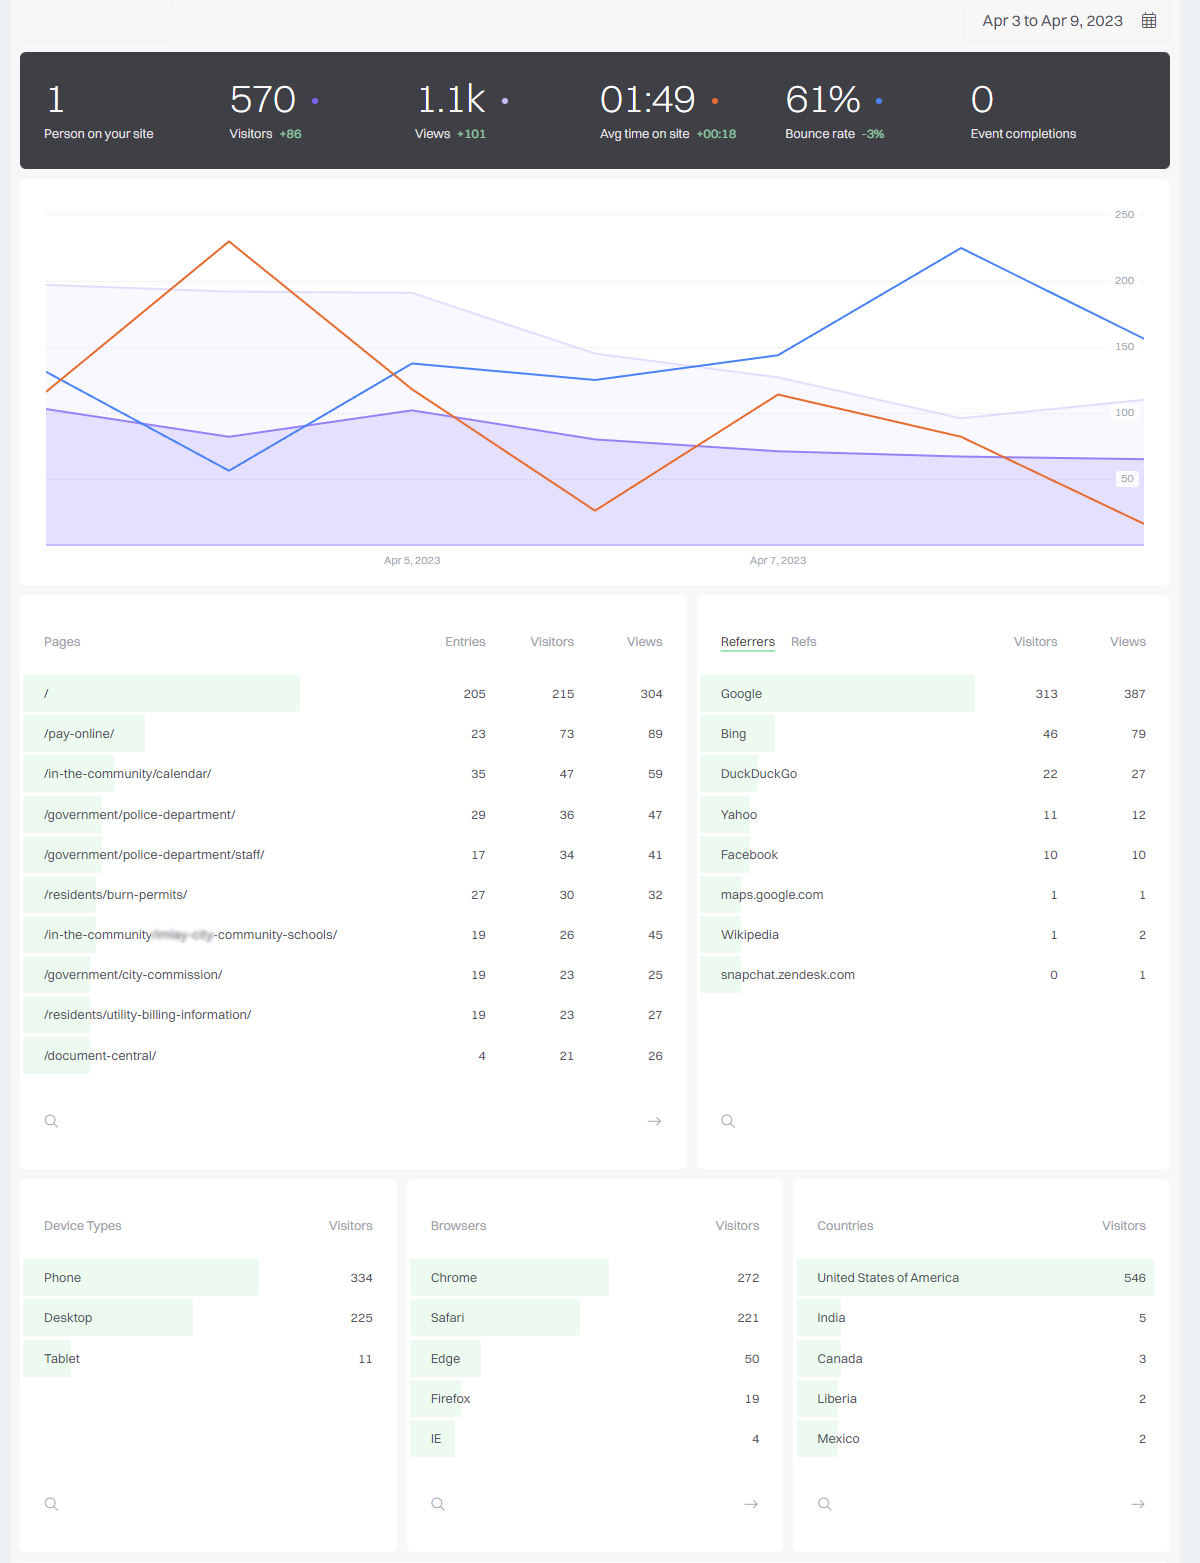1200x1563 pixels.
Task: Click next arrow in Countries panel
Action: click(x=1137, y=1504)
